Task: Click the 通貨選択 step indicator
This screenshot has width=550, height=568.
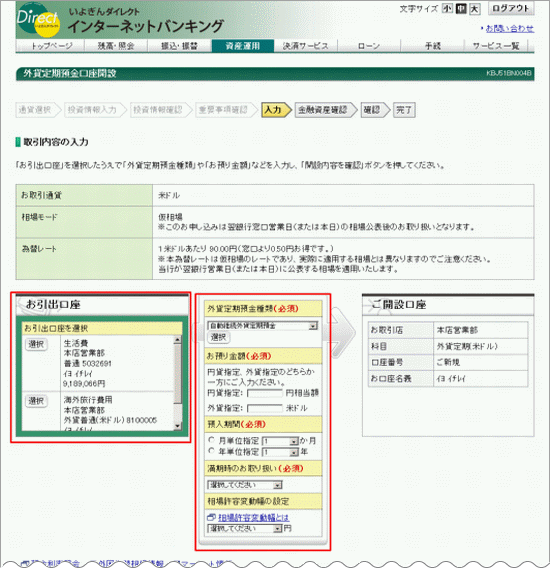Action: pos(37,110)
